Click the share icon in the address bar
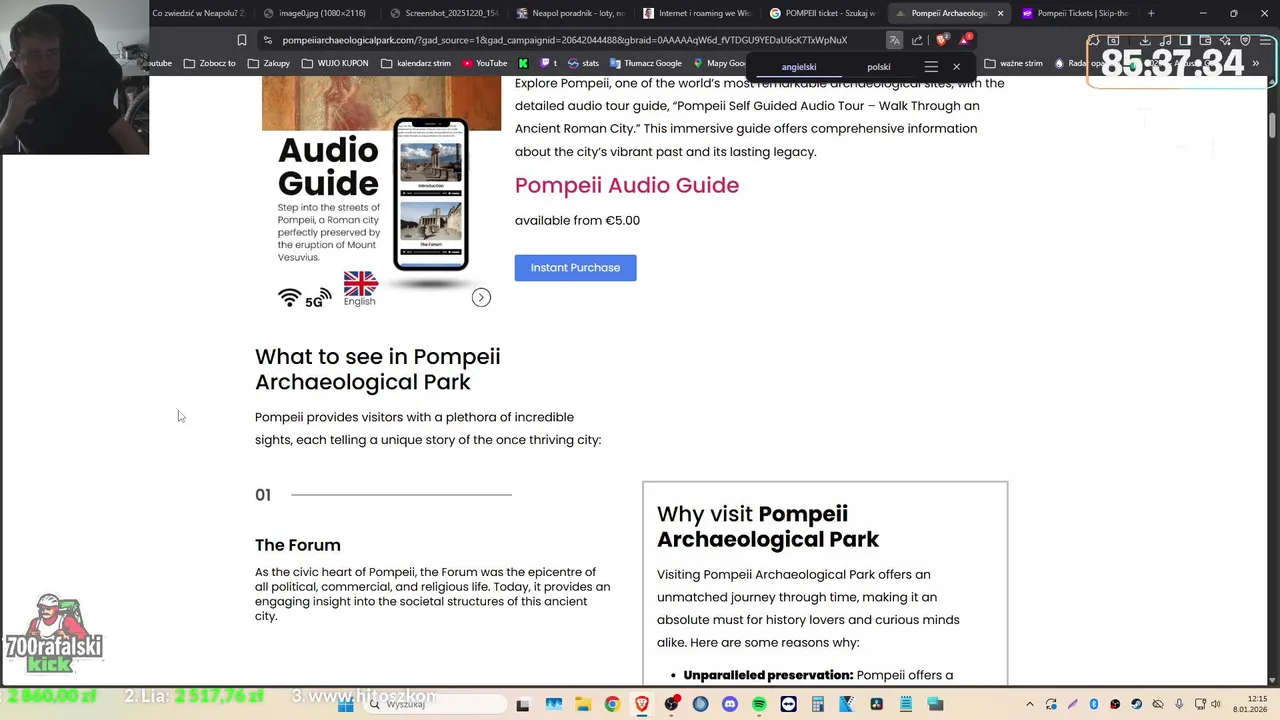 pos(917,40)
